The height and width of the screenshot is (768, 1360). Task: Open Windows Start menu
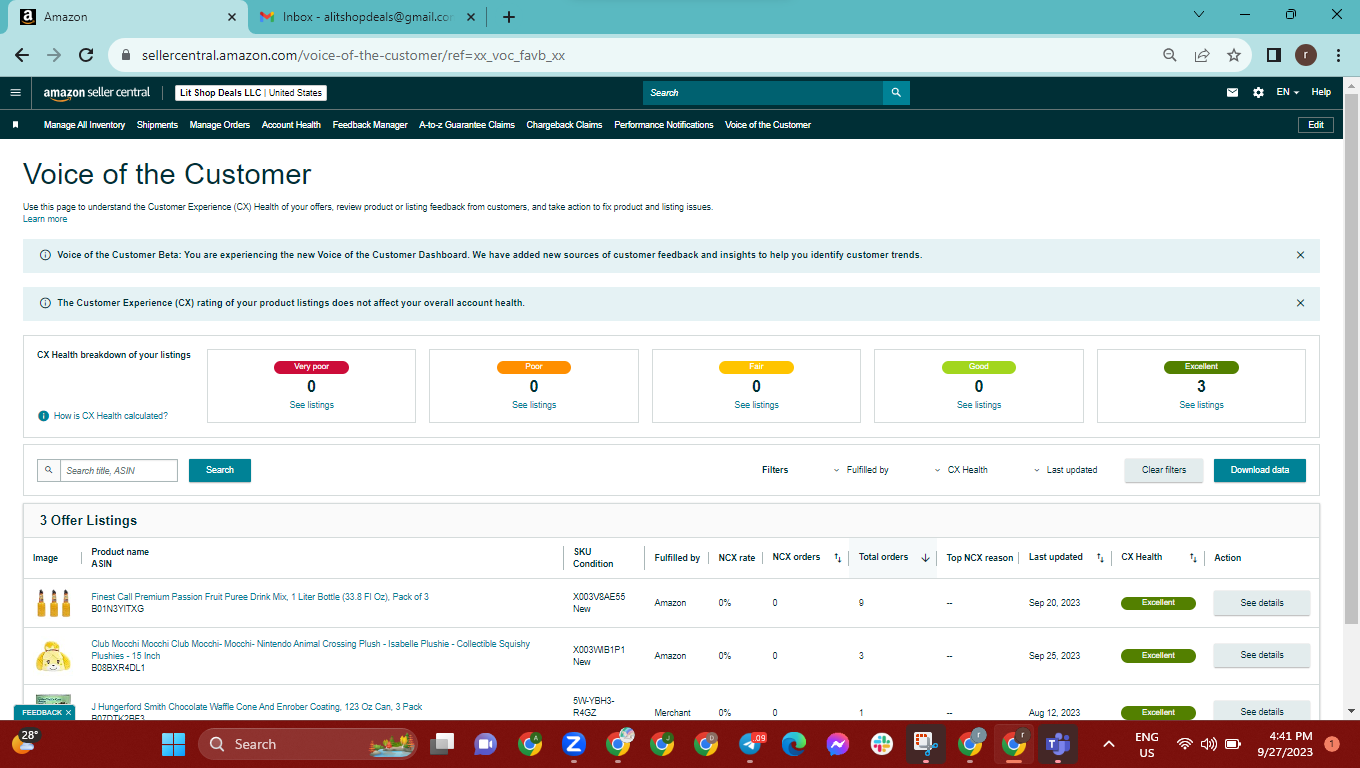(x=173, y=744)
